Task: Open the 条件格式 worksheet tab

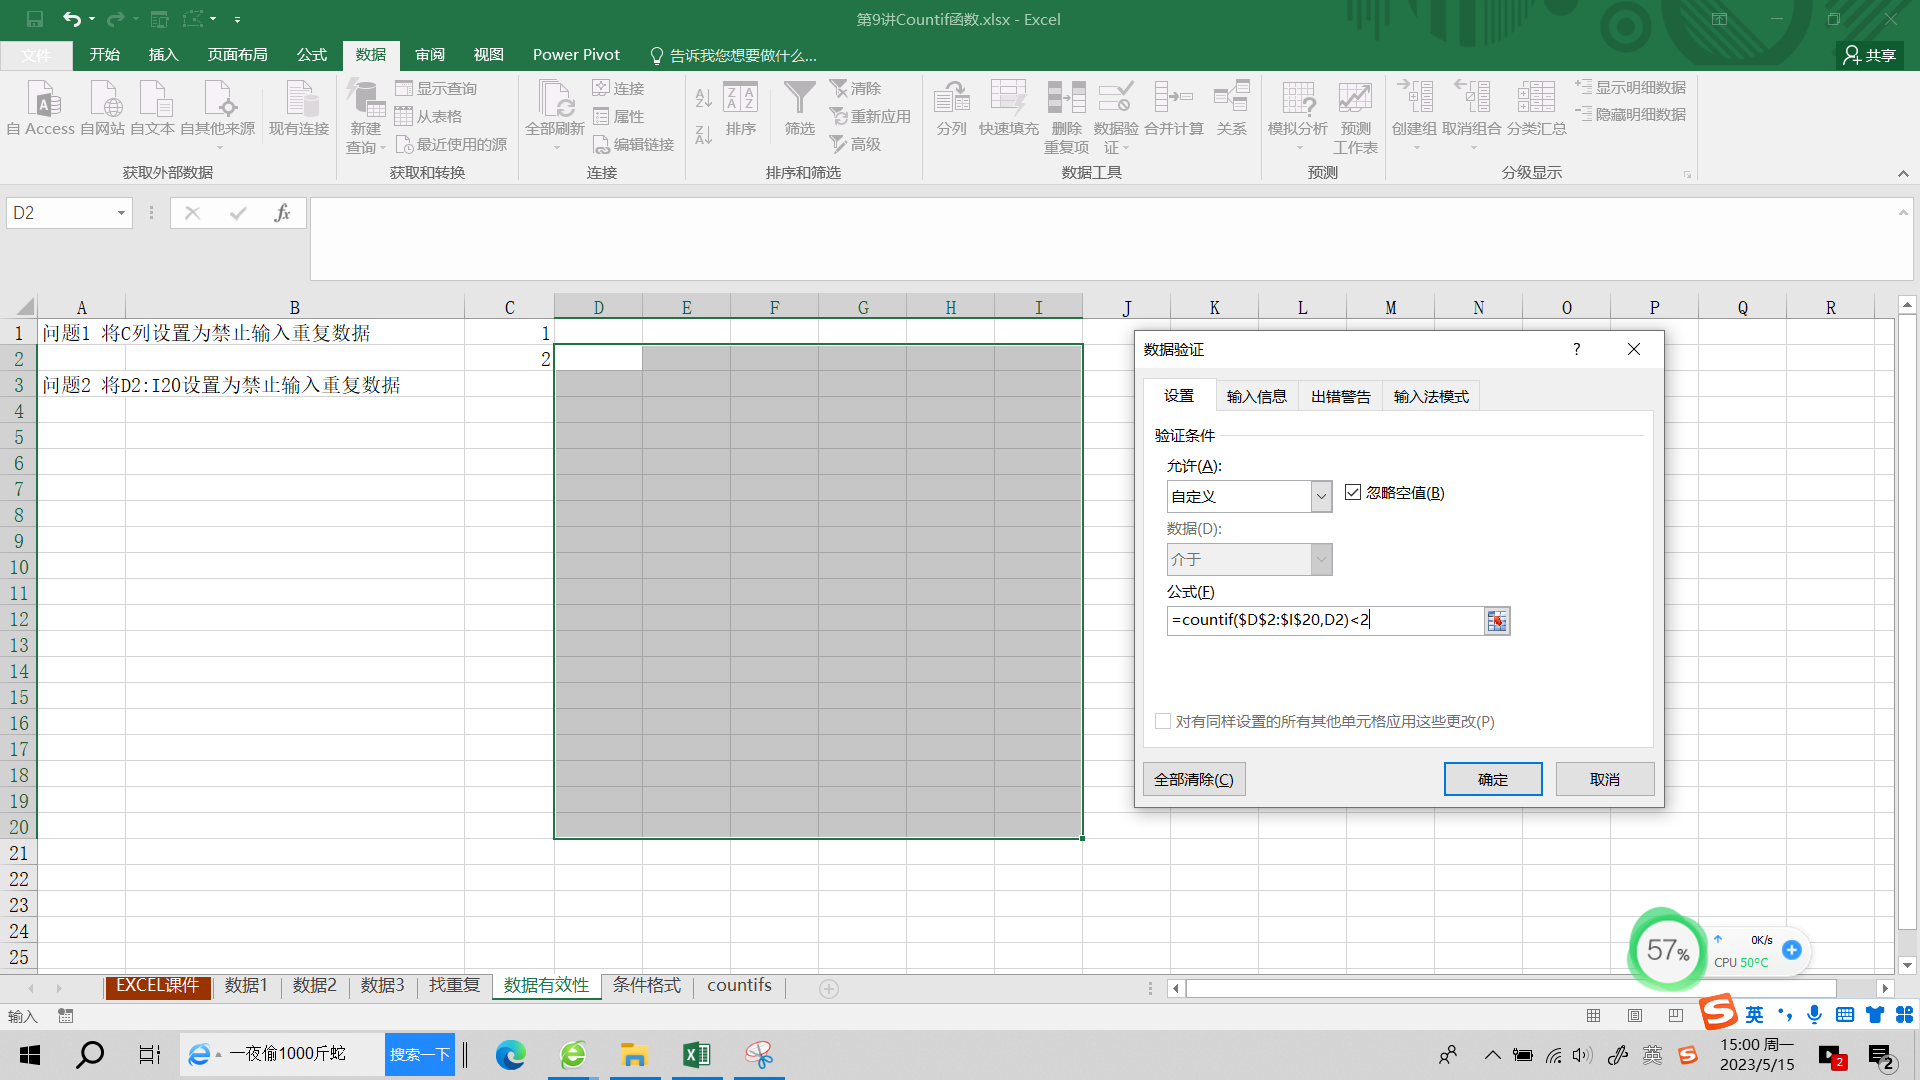Action: click(x=646, y=986)
